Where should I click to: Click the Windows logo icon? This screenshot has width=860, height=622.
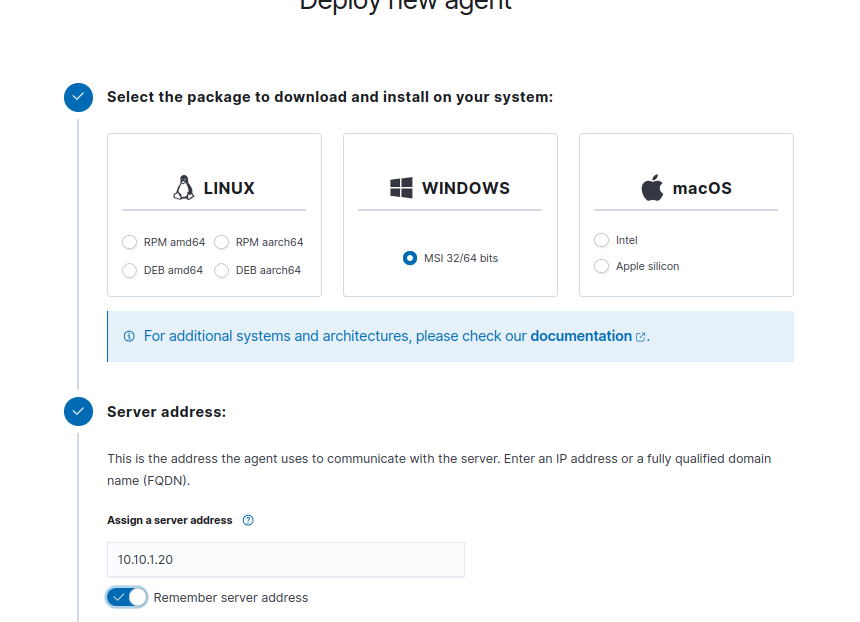[x=401, y=188]
